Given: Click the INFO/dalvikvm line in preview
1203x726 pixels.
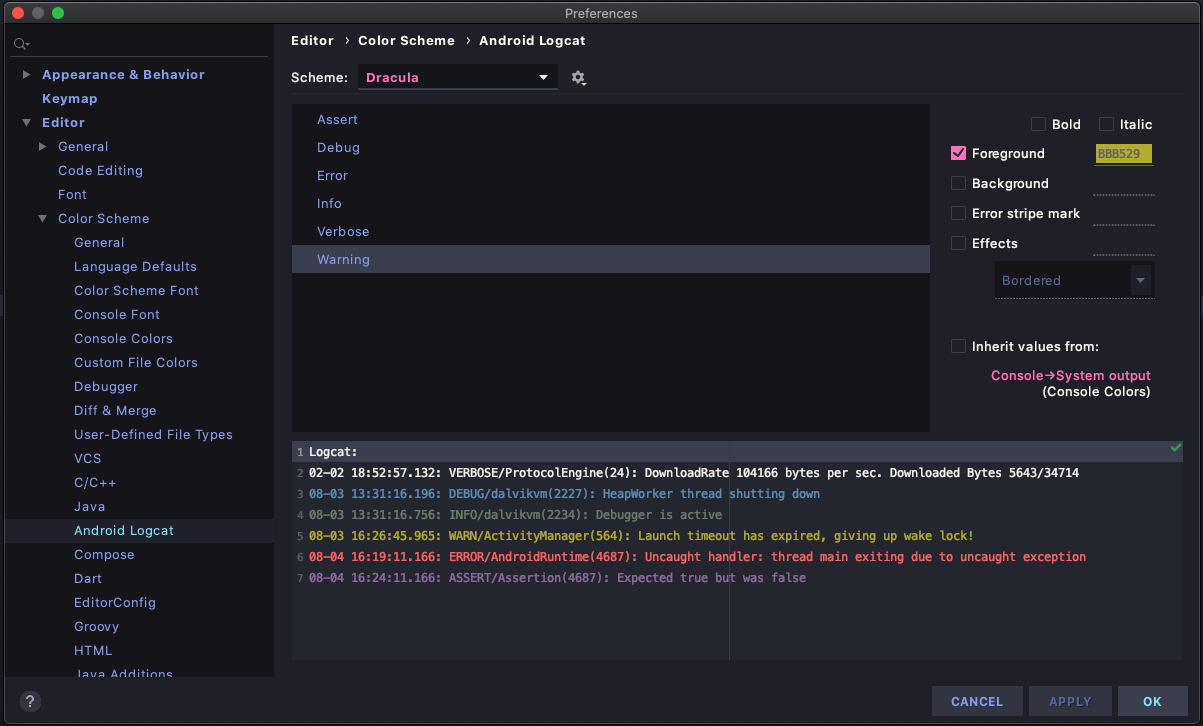Looking at the screenshot, I should [515, 515].
